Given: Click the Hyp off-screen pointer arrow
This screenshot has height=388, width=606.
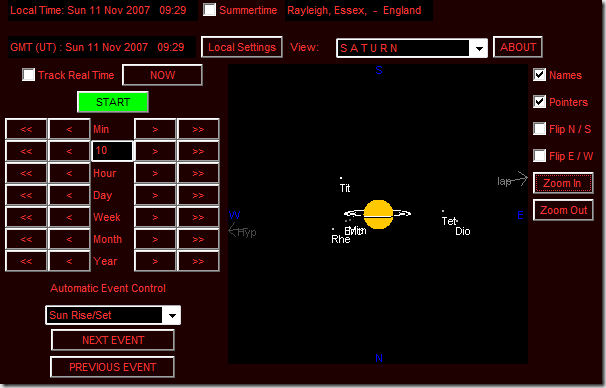Looking at the screenshot, I should pos(233,231).
